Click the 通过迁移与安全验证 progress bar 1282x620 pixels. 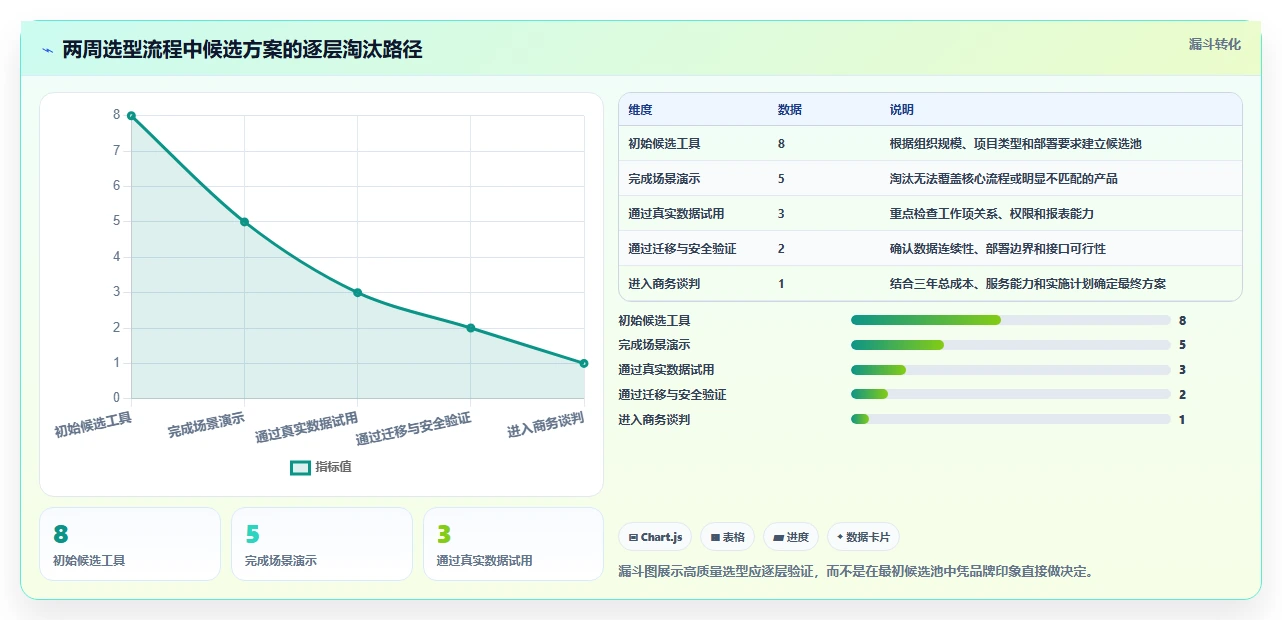coord(1010,395)
